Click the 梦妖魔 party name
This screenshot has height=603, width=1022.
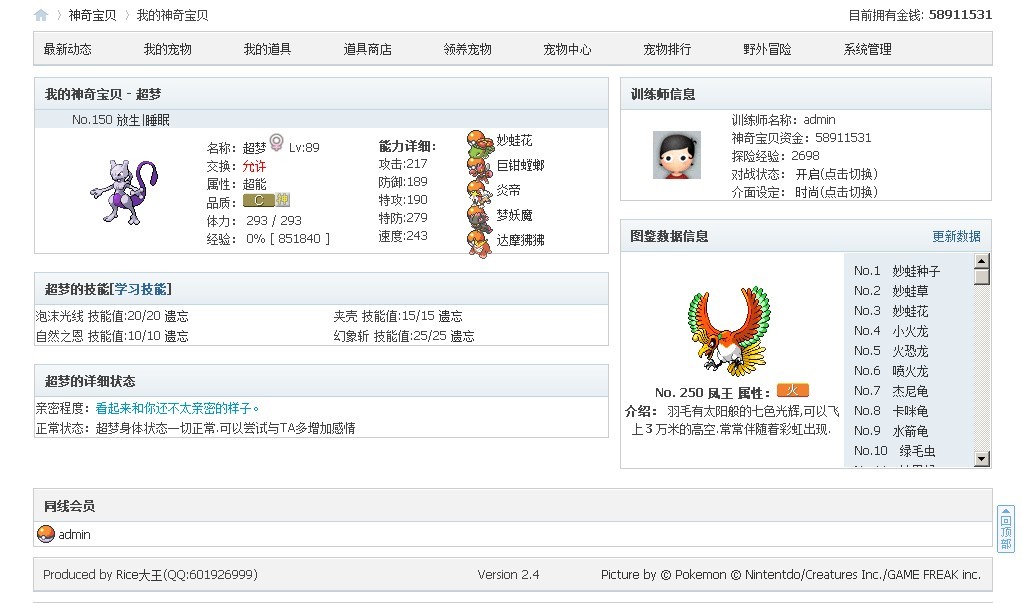(x=514, y=215)
